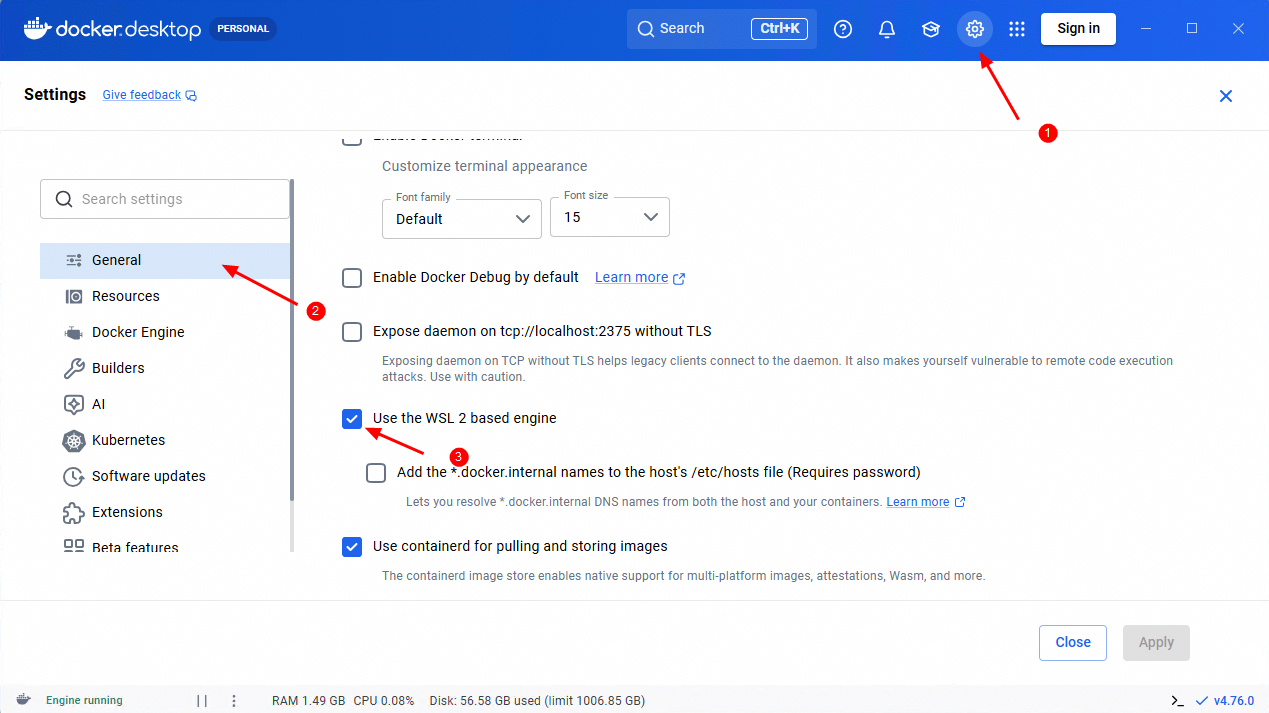
Task: Switch to AI settings
Action: pyautogui.click(x=165, y=404)
